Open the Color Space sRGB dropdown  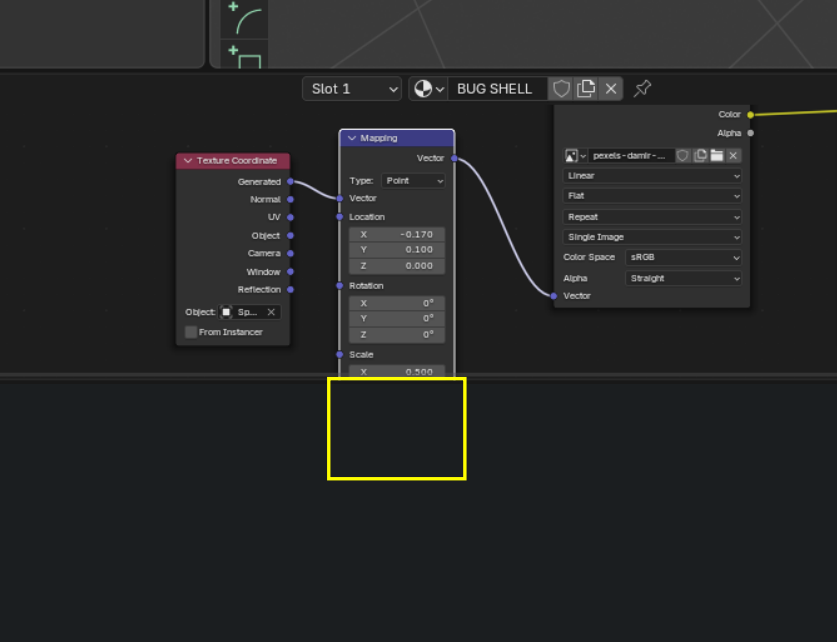(683, 257)
